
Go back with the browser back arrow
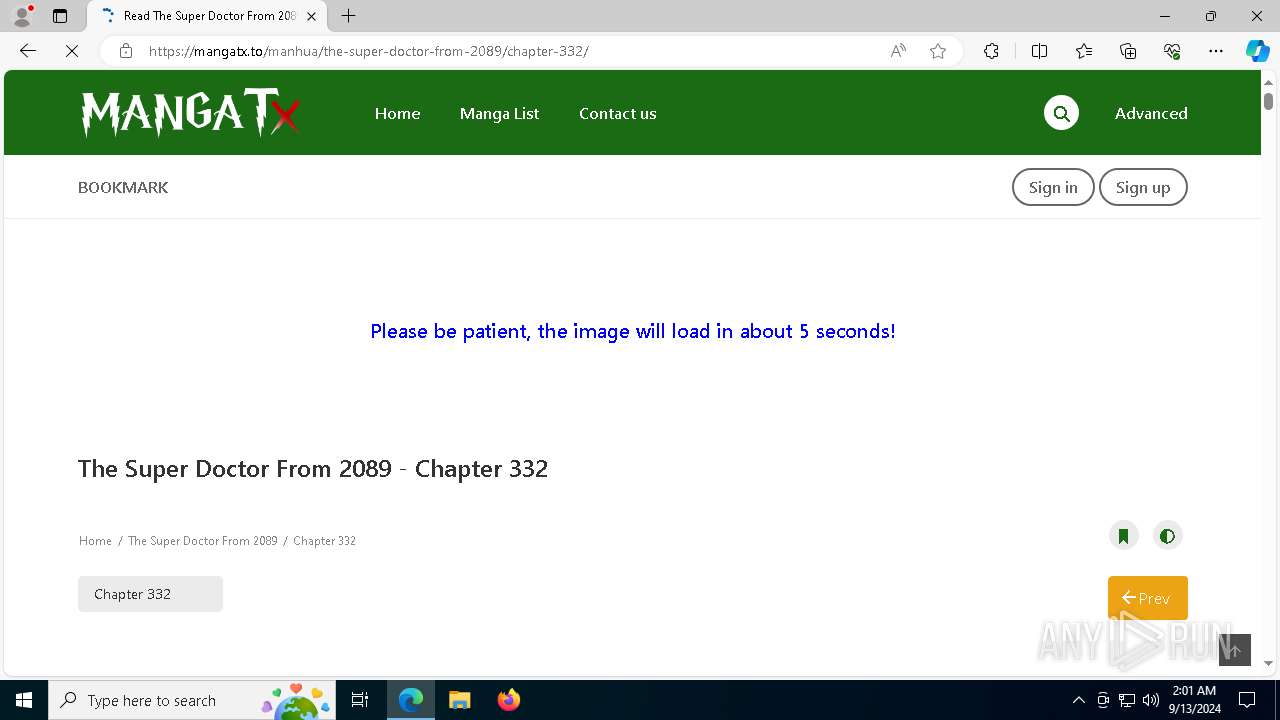click(28, 51)
